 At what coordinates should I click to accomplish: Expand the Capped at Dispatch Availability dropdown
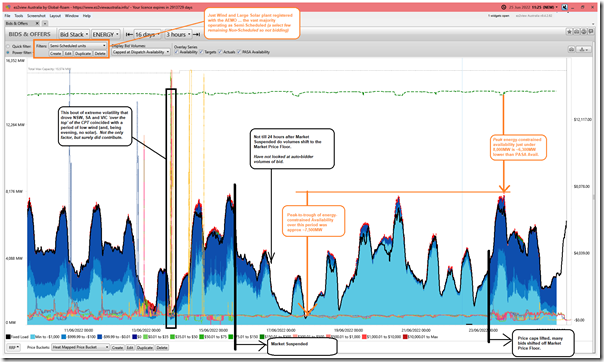(141, 52)
